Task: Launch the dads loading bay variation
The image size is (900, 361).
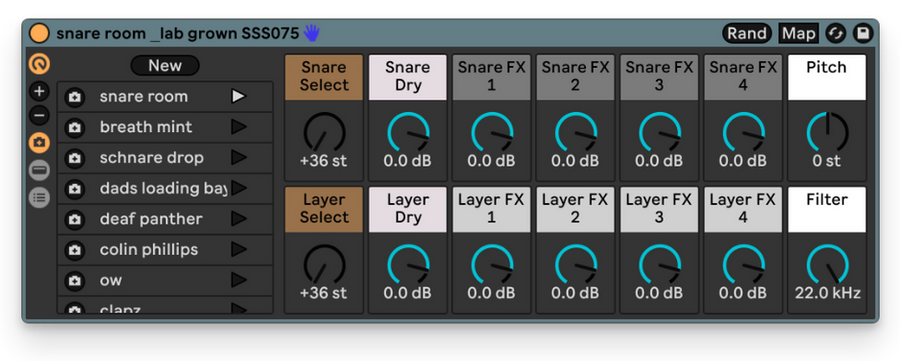Action: pyautogui.click(x=239, y=188)
